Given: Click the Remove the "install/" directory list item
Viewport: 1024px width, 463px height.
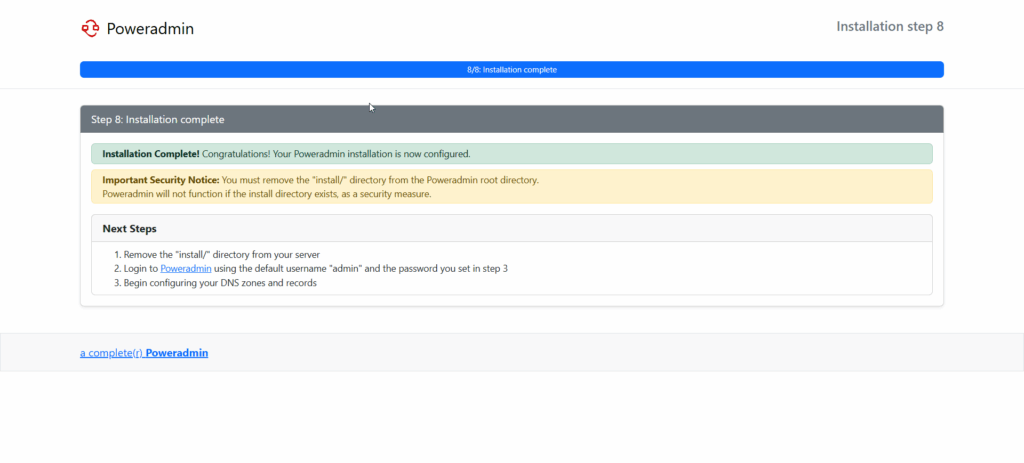Looking at the screenshot, I should click(x=222, y=254).
